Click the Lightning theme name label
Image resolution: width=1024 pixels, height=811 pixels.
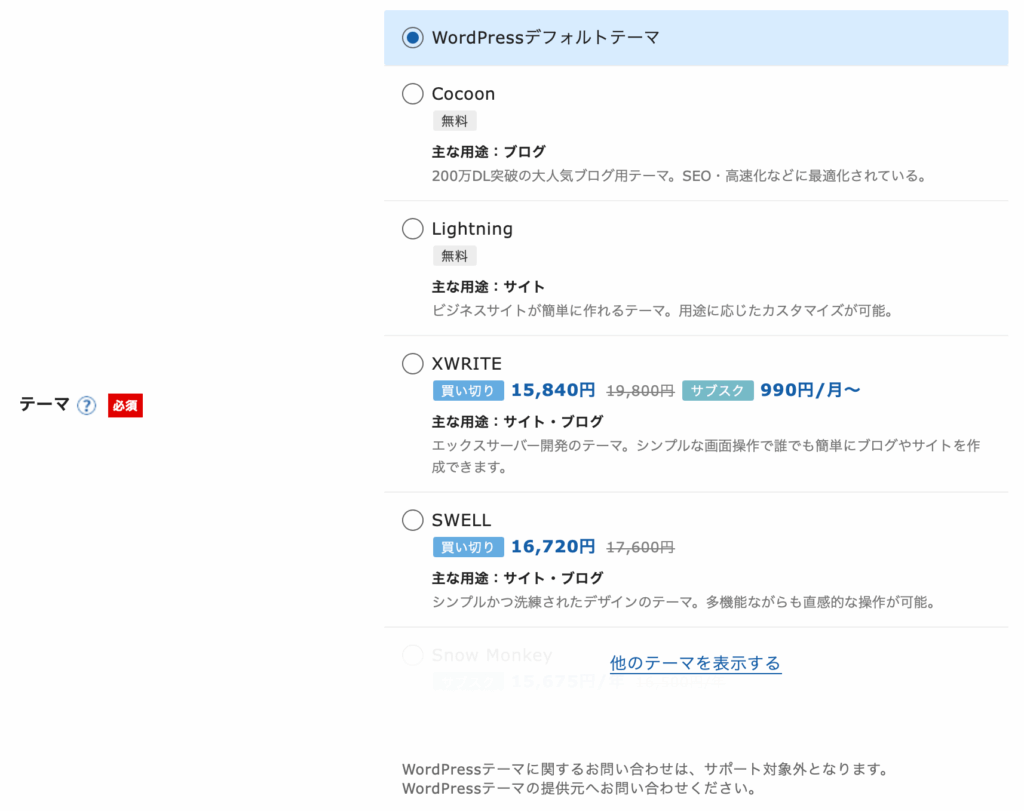coord(472,229)
